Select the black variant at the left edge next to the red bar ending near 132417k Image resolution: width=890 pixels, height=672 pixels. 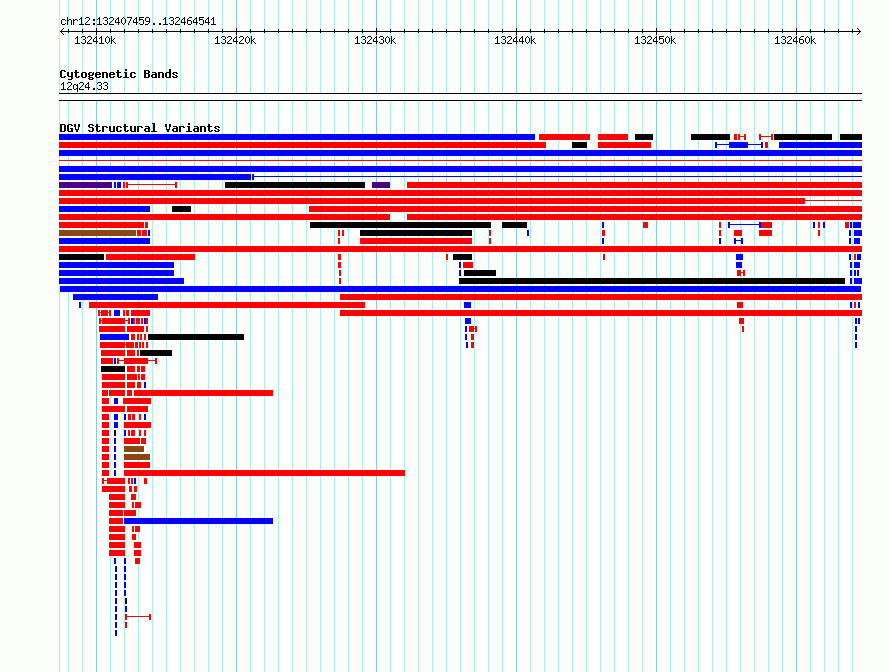(82, 257)
